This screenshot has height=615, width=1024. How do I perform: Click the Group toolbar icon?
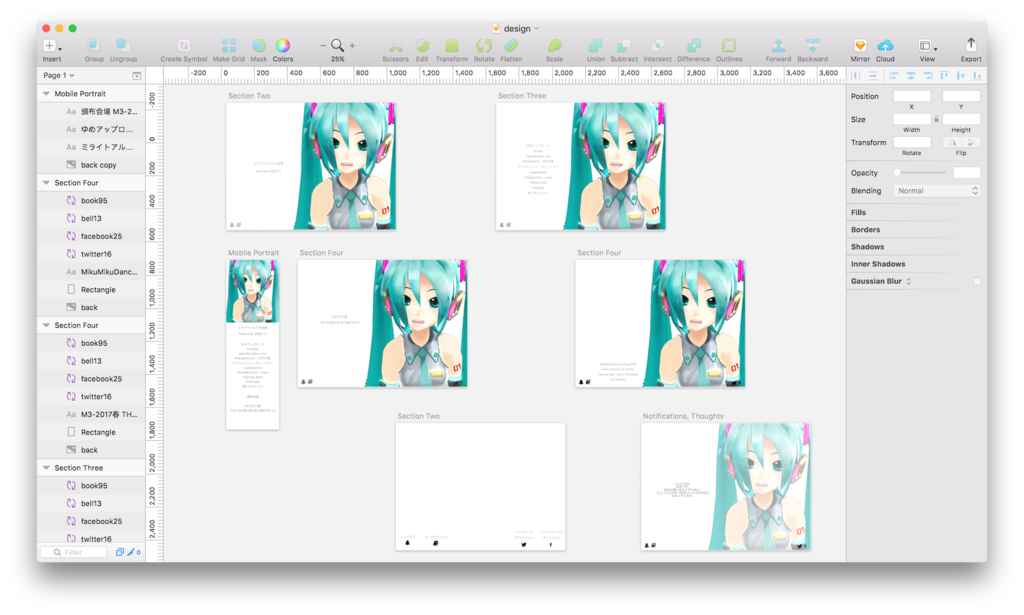93,45
